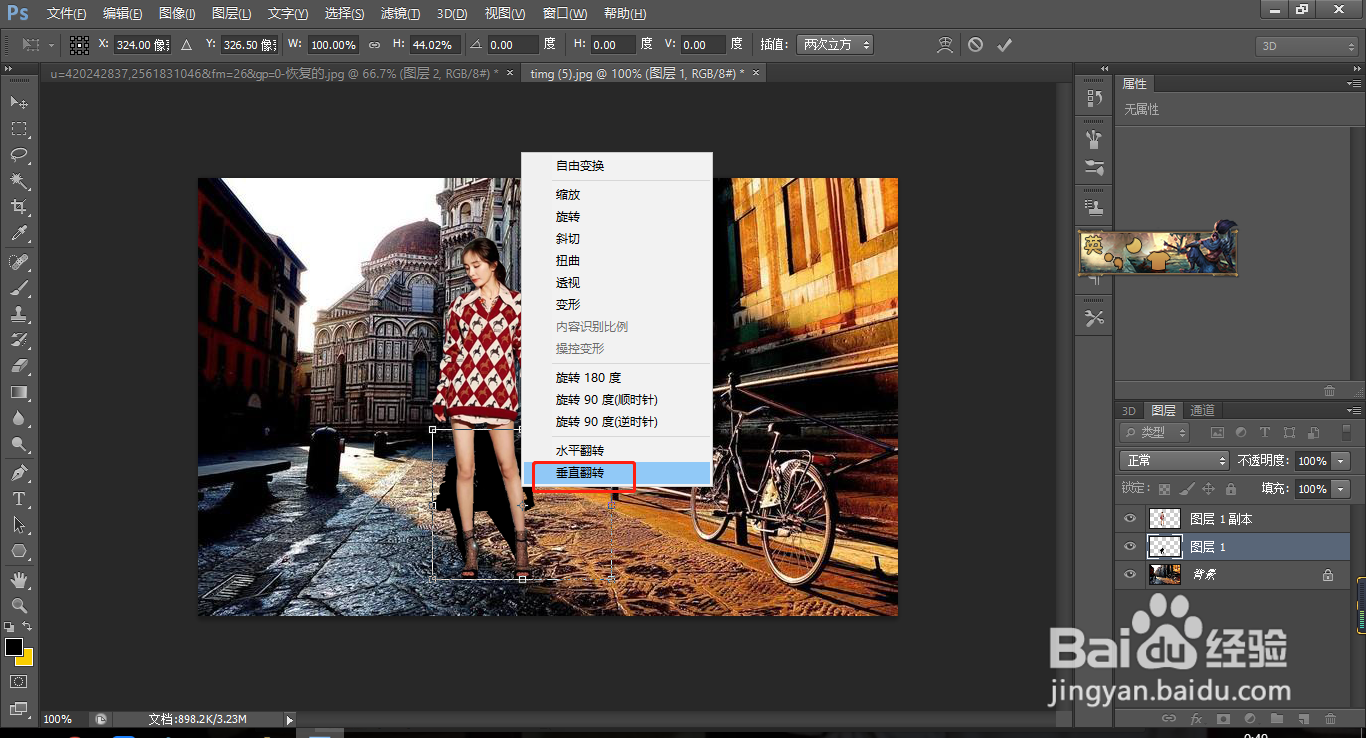Screen dimensions: 1366x738
Task: Select the Gradient tool
Action: [x=19, y=392]
